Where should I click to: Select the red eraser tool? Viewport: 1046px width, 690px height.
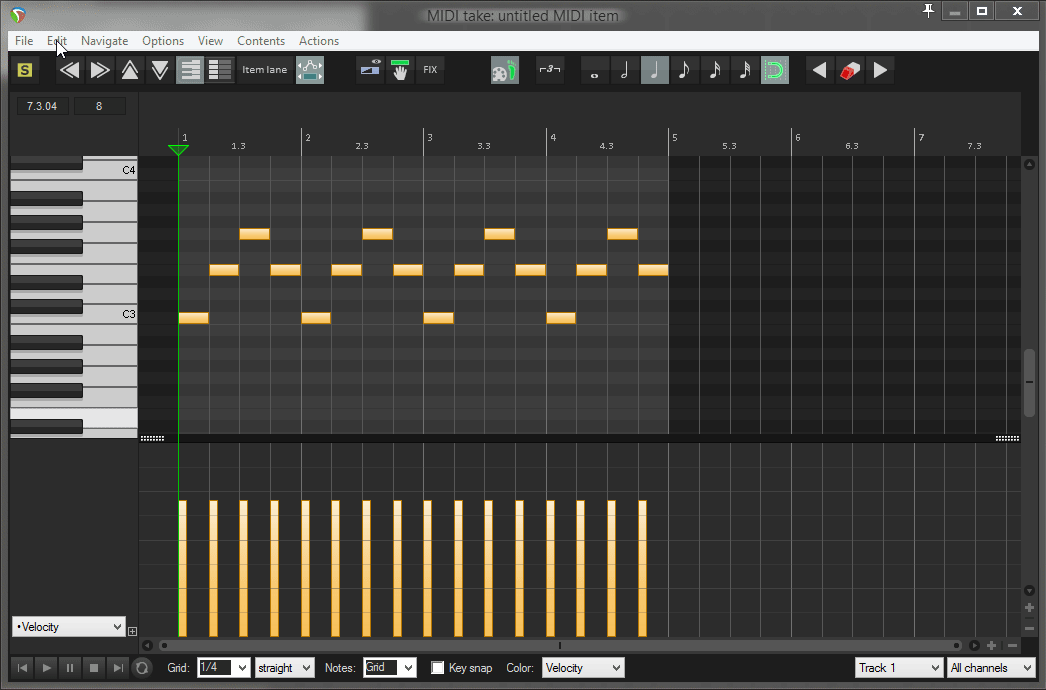tap(850, 70)
